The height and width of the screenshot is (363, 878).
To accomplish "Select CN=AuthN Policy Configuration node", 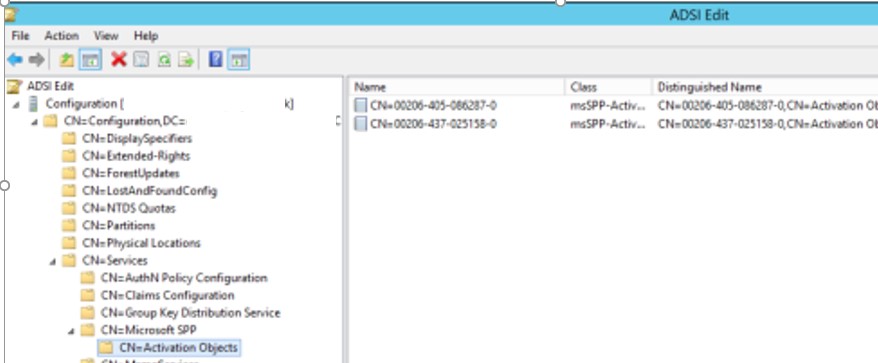I will [184, 277].
